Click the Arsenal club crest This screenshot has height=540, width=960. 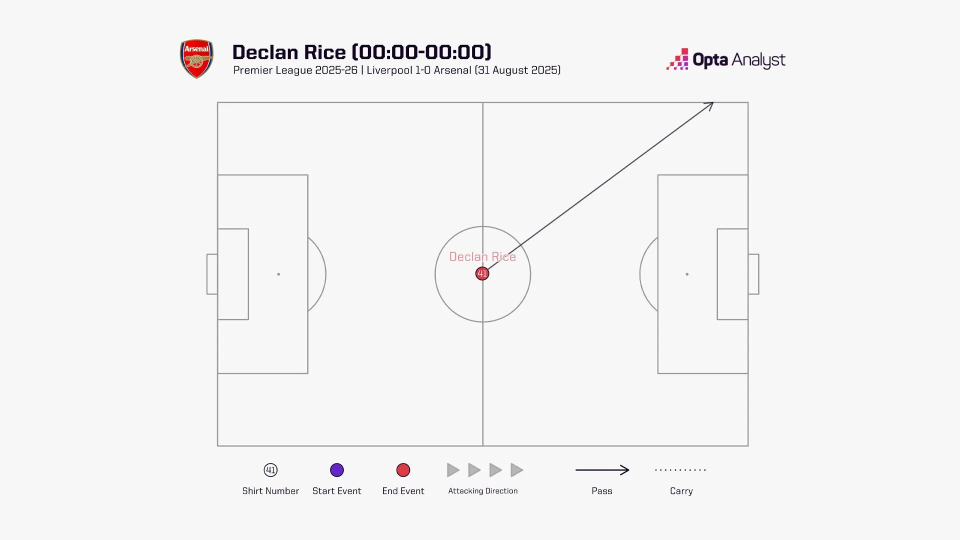click(197, 59)
